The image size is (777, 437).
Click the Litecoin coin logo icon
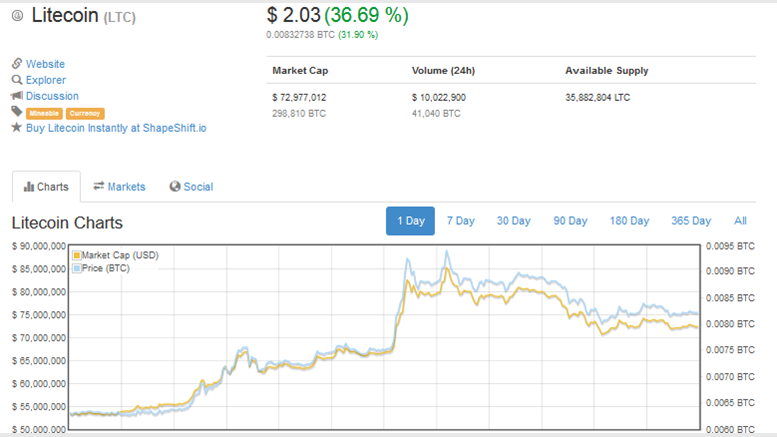coord(17,16)
